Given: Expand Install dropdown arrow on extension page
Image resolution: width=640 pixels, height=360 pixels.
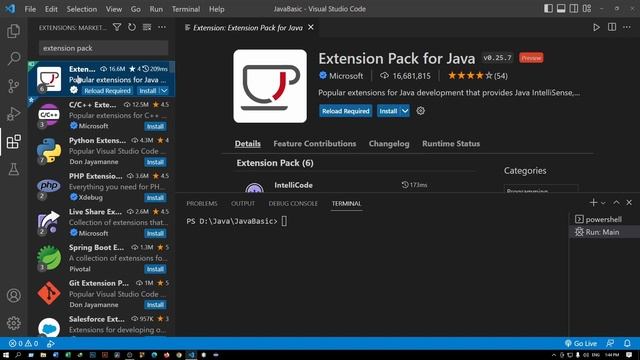Looking at the screenshot, I should coord(405,111).
